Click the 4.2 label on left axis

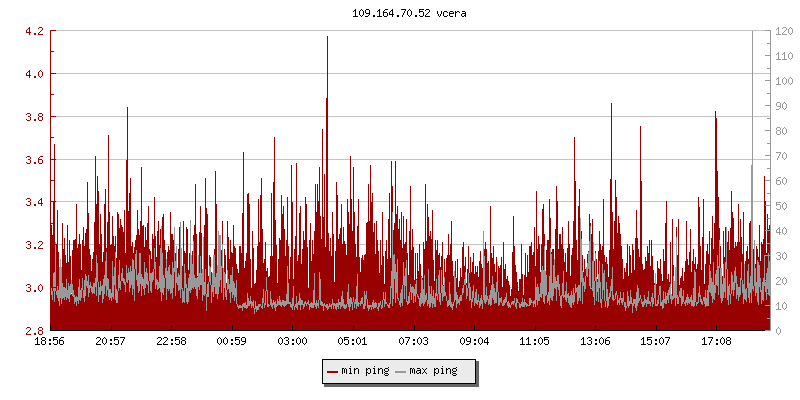34,31
